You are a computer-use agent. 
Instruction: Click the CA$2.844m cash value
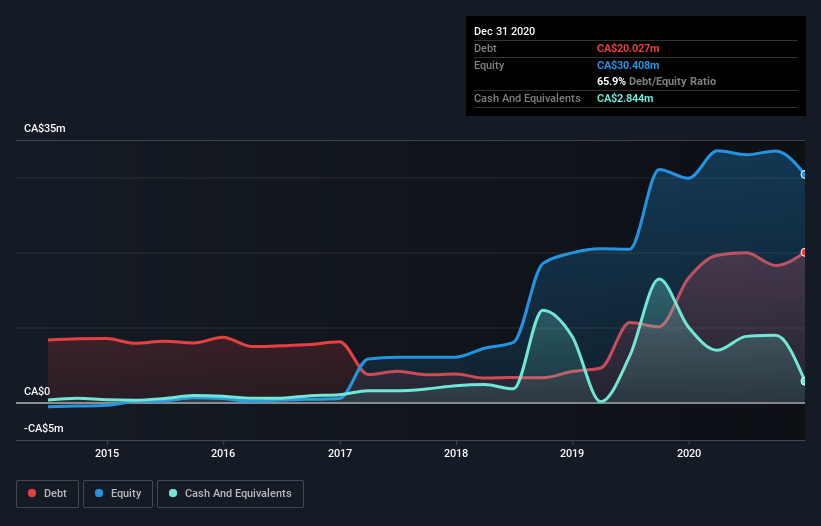point(625,98)
